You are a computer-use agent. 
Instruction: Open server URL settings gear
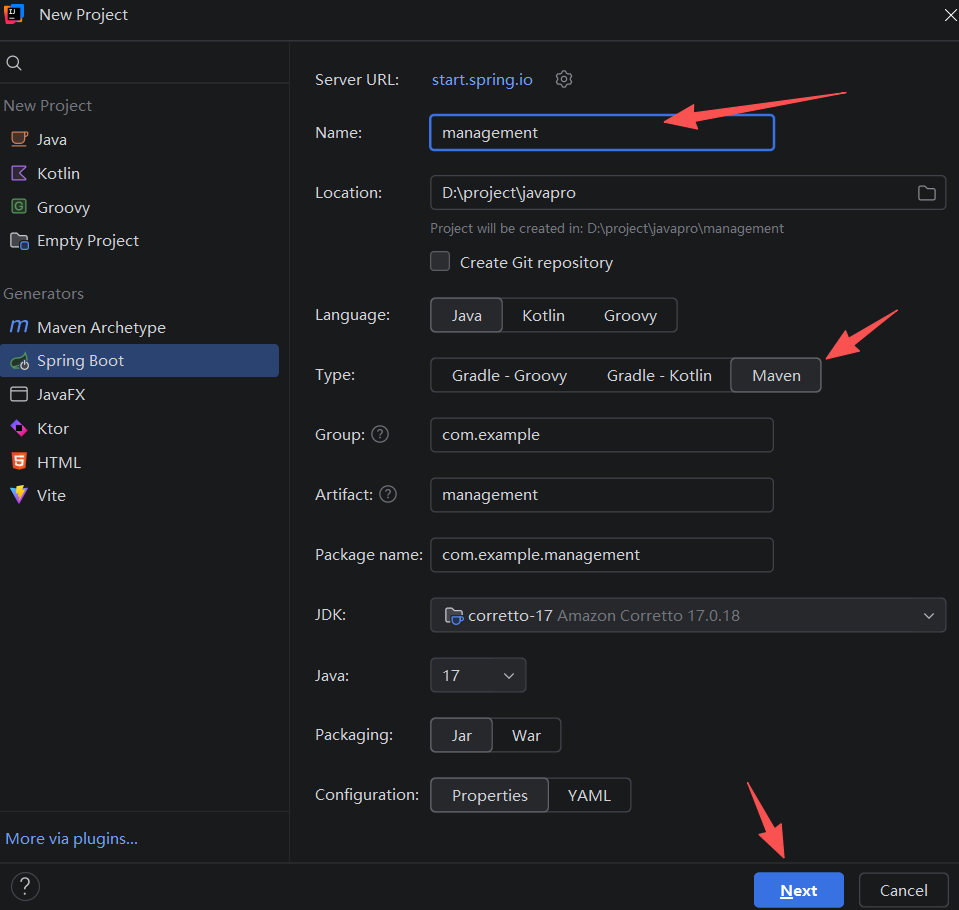tap(563, 79)
